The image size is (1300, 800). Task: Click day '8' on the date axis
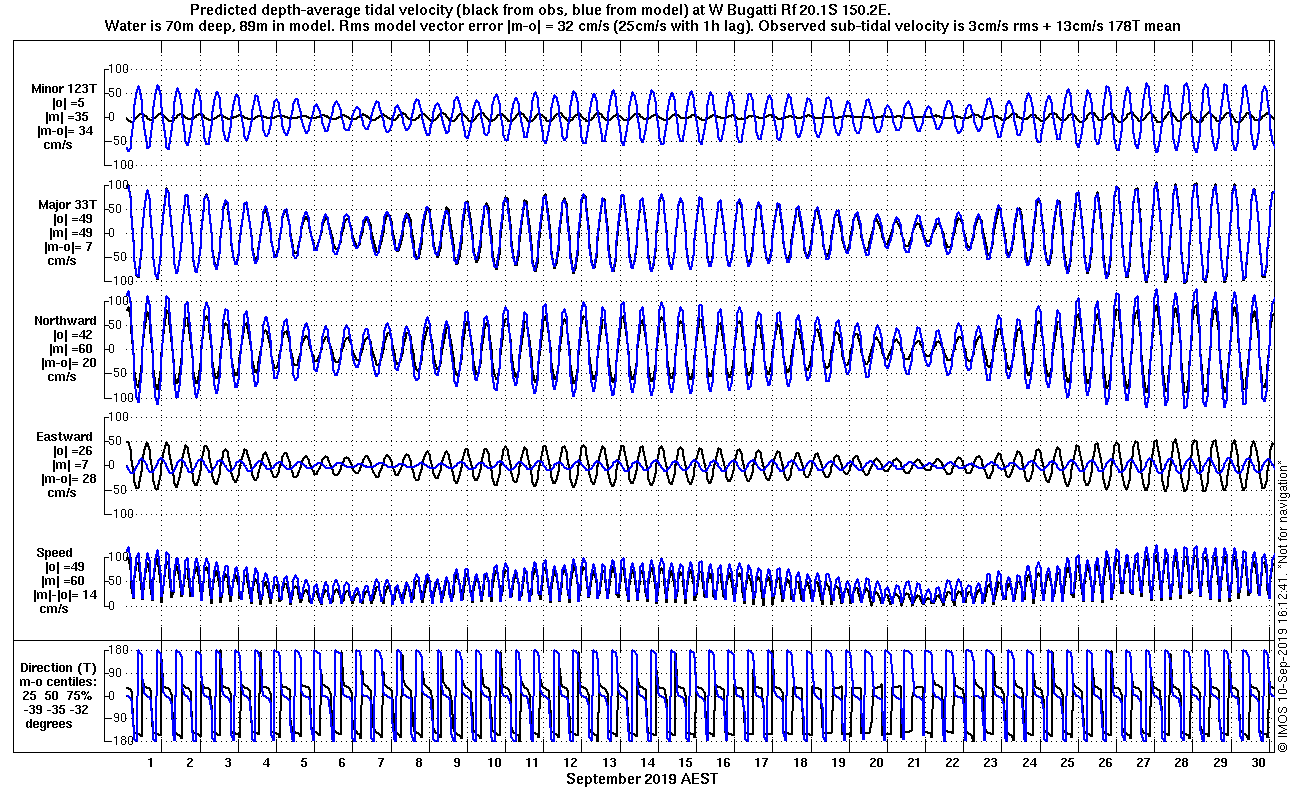418,763
